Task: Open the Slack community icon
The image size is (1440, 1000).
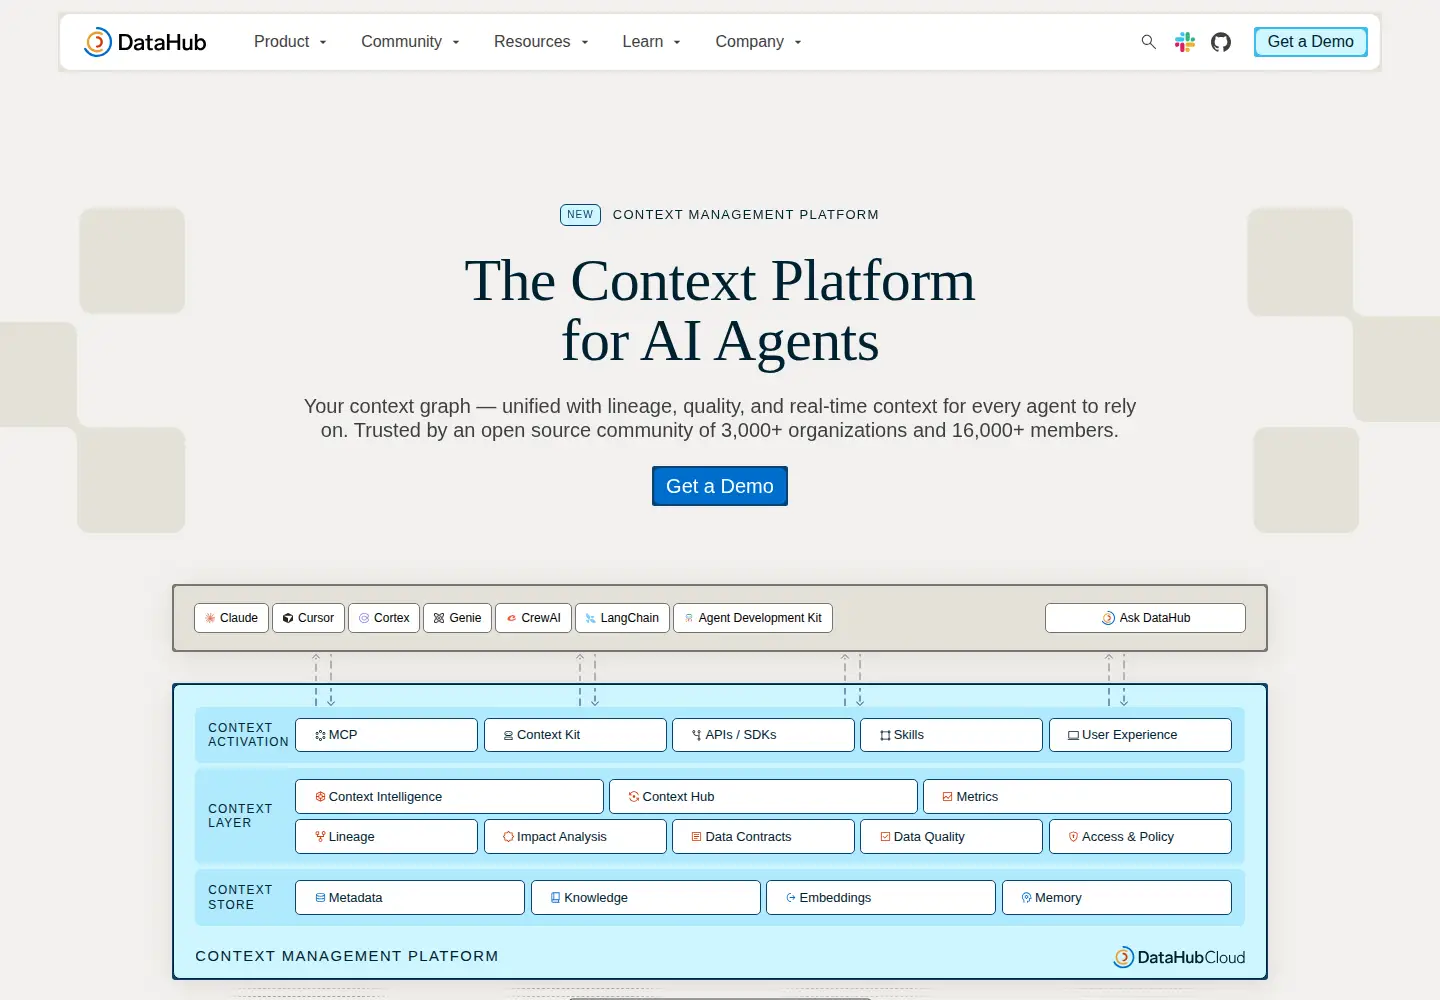Action: (x=1185, y=42)
